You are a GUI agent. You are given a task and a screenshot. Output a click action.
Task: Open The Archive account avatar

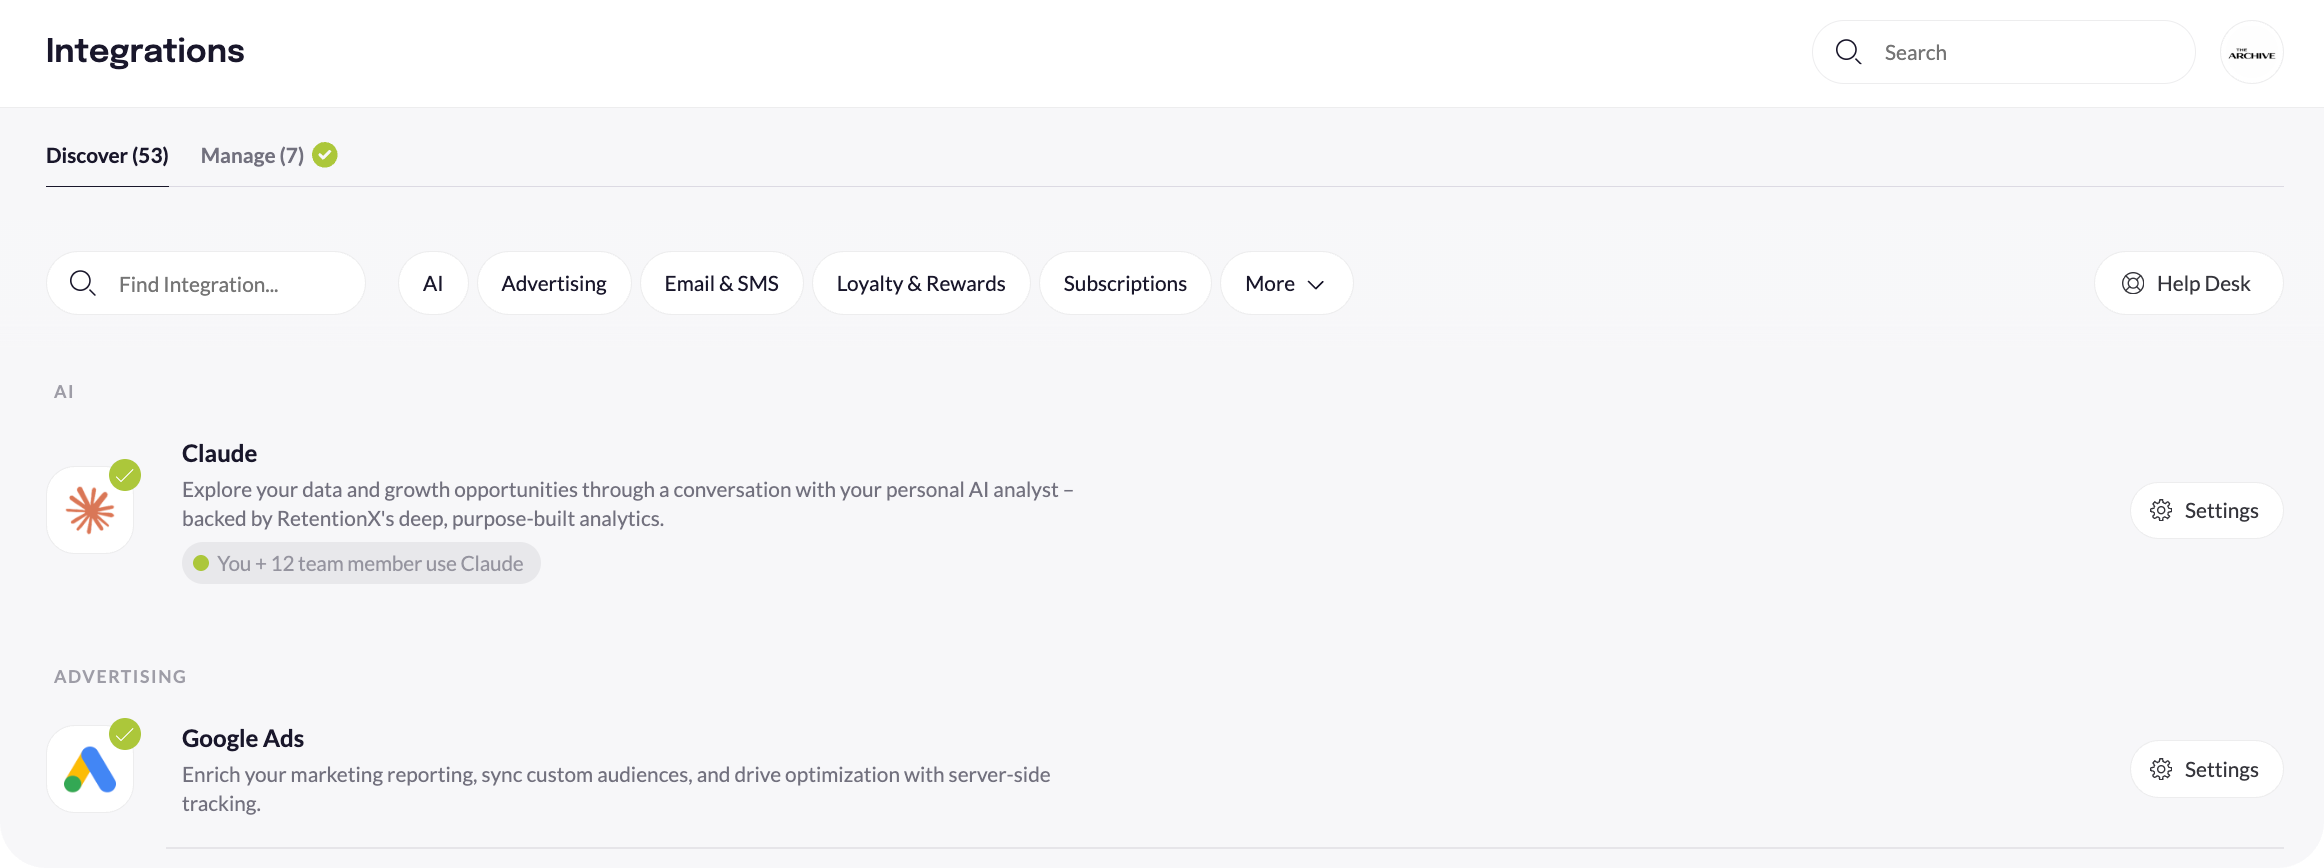pos(2251,53)
